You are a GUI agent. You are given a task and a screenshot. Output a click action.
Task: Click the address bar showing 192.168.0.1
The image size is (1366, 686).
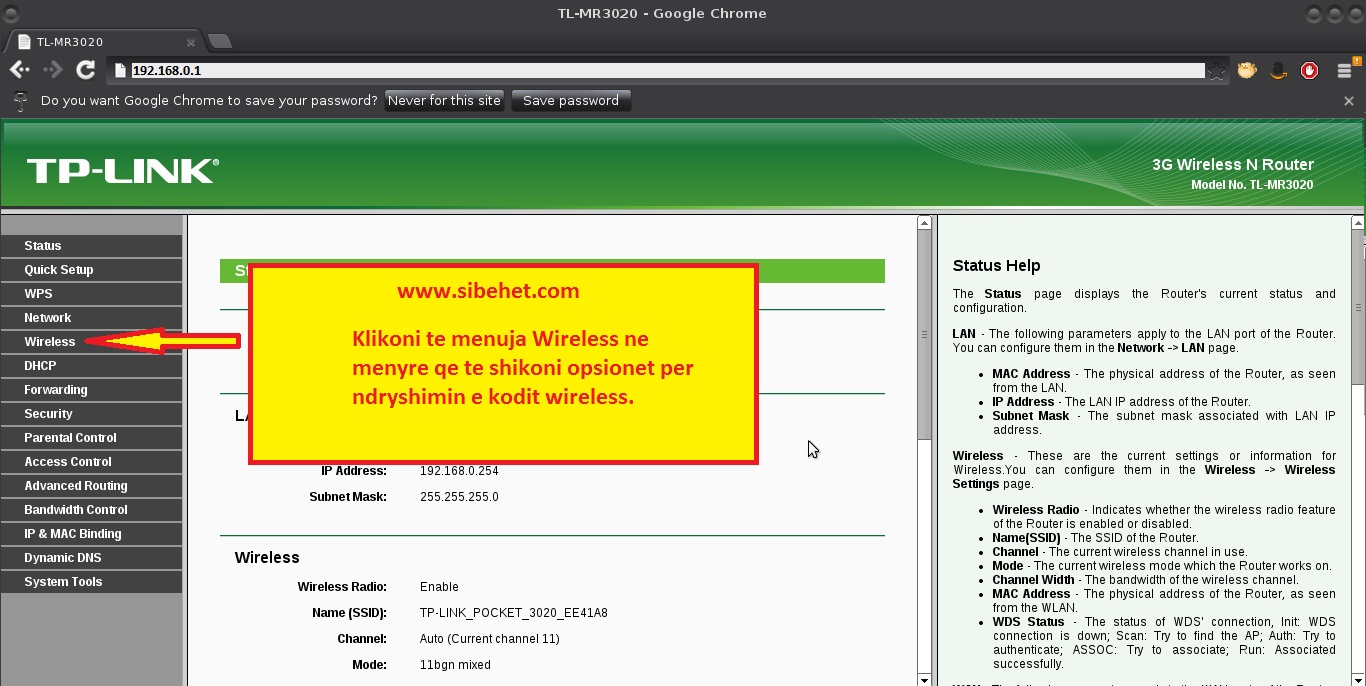[x=660, y=71]
